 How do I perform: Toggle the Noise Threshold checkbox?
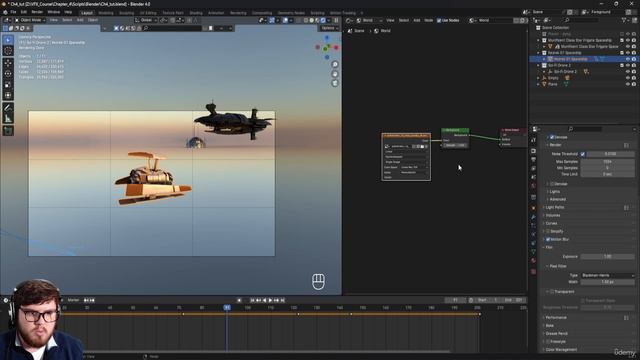(x=582, y=154)
